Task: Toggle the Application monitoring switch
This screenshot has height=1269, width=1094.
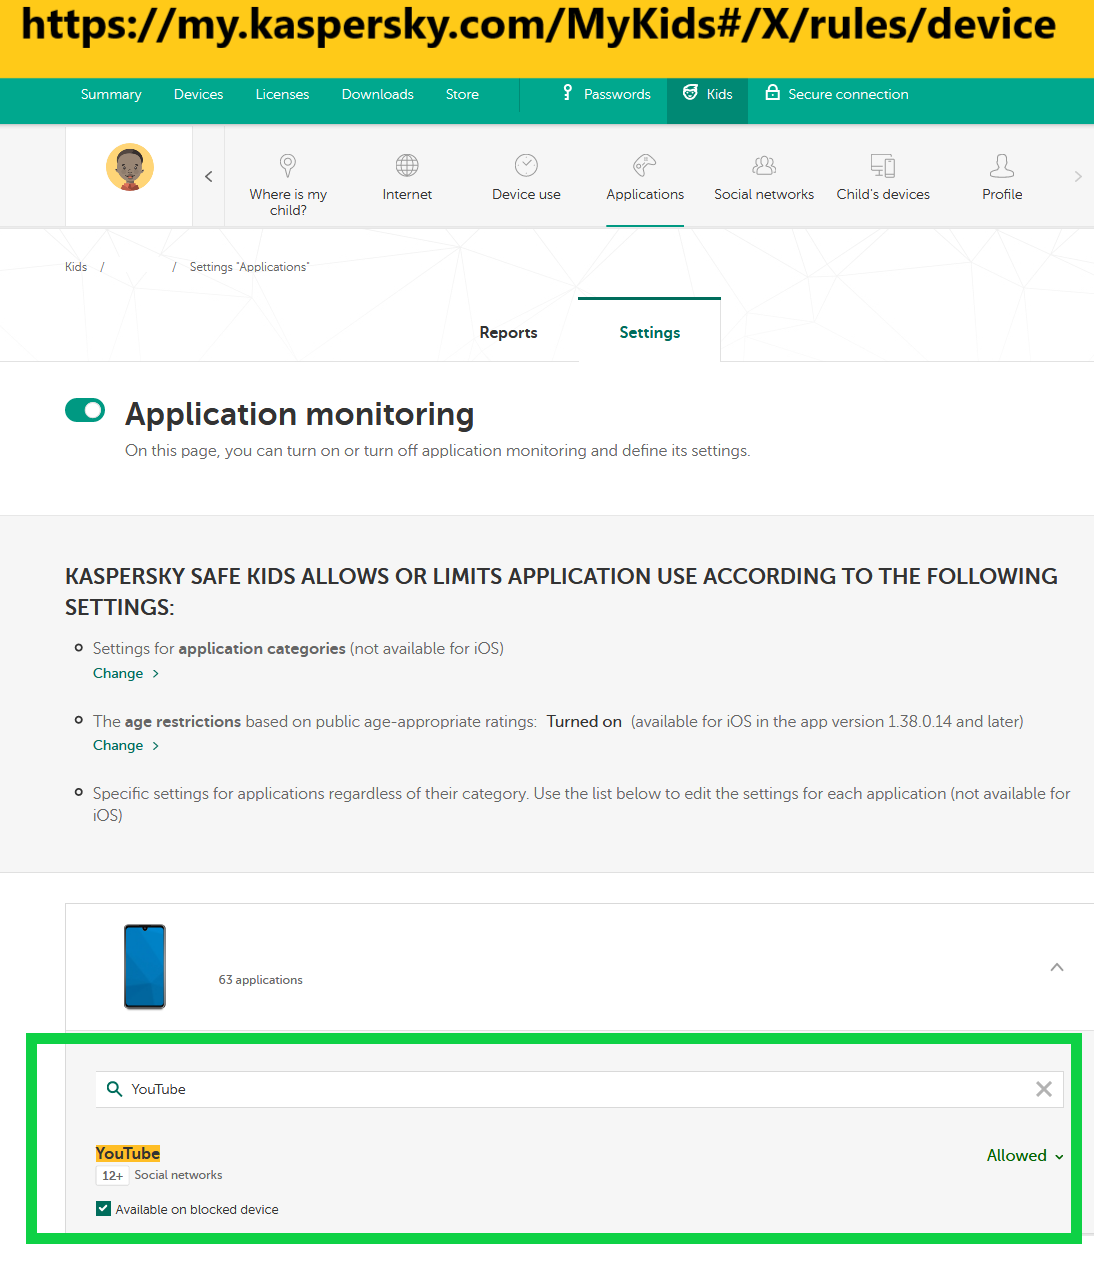Action: [x=85, y=410]
